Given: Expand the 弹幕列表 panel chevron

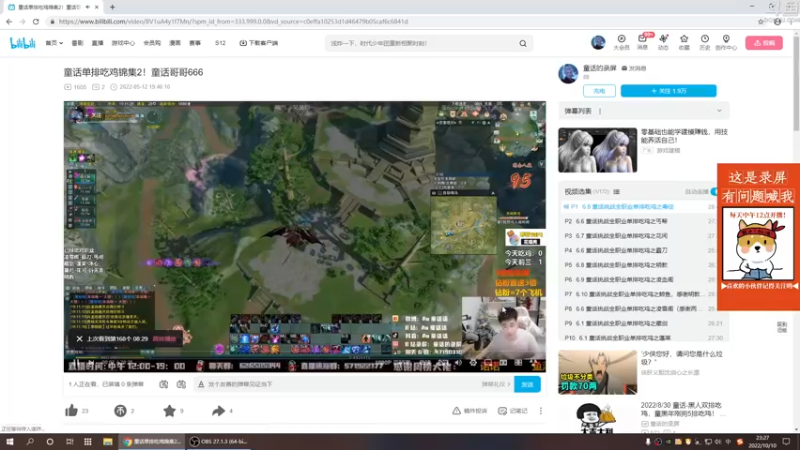Looking at the screenshot, I should pyautogui.click(x=719, y=111).
